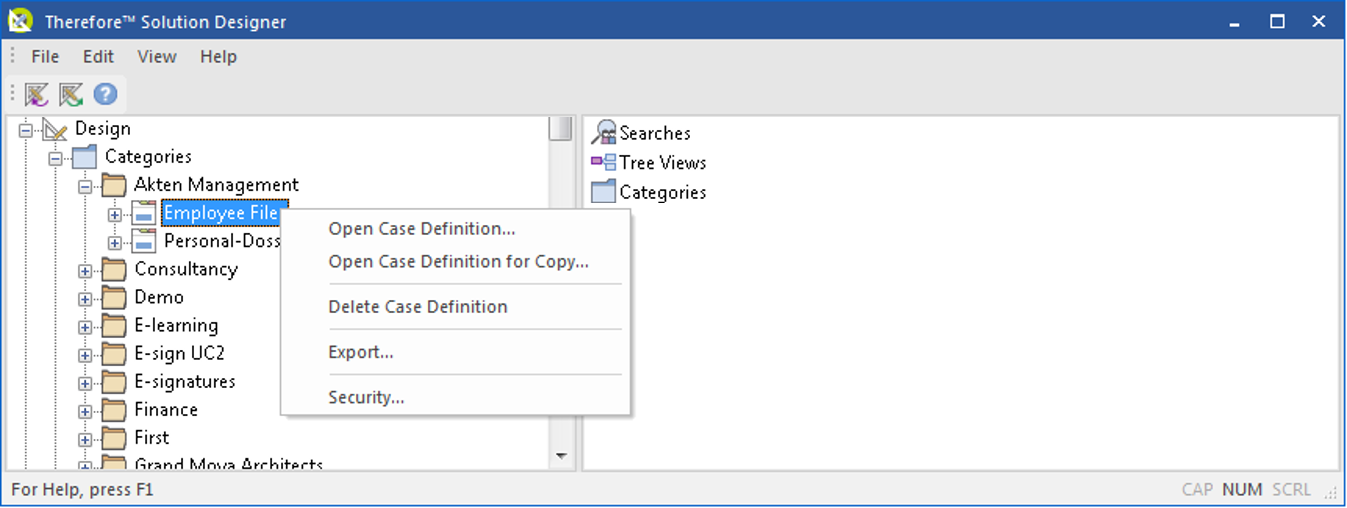Expand the E-signatures folder
This screenshot has width=1347, height=508.
pos(85,382)
